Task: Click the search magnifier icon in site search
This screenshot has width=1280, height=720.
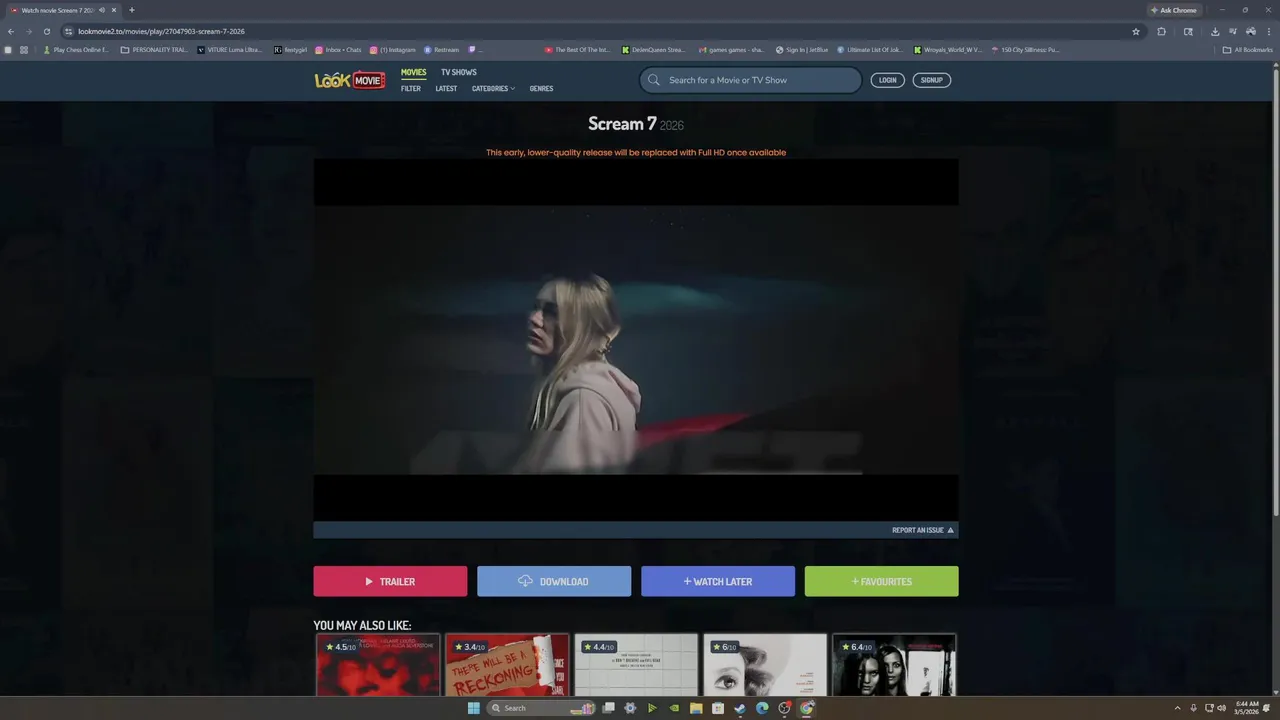Action: coord(654,80)
